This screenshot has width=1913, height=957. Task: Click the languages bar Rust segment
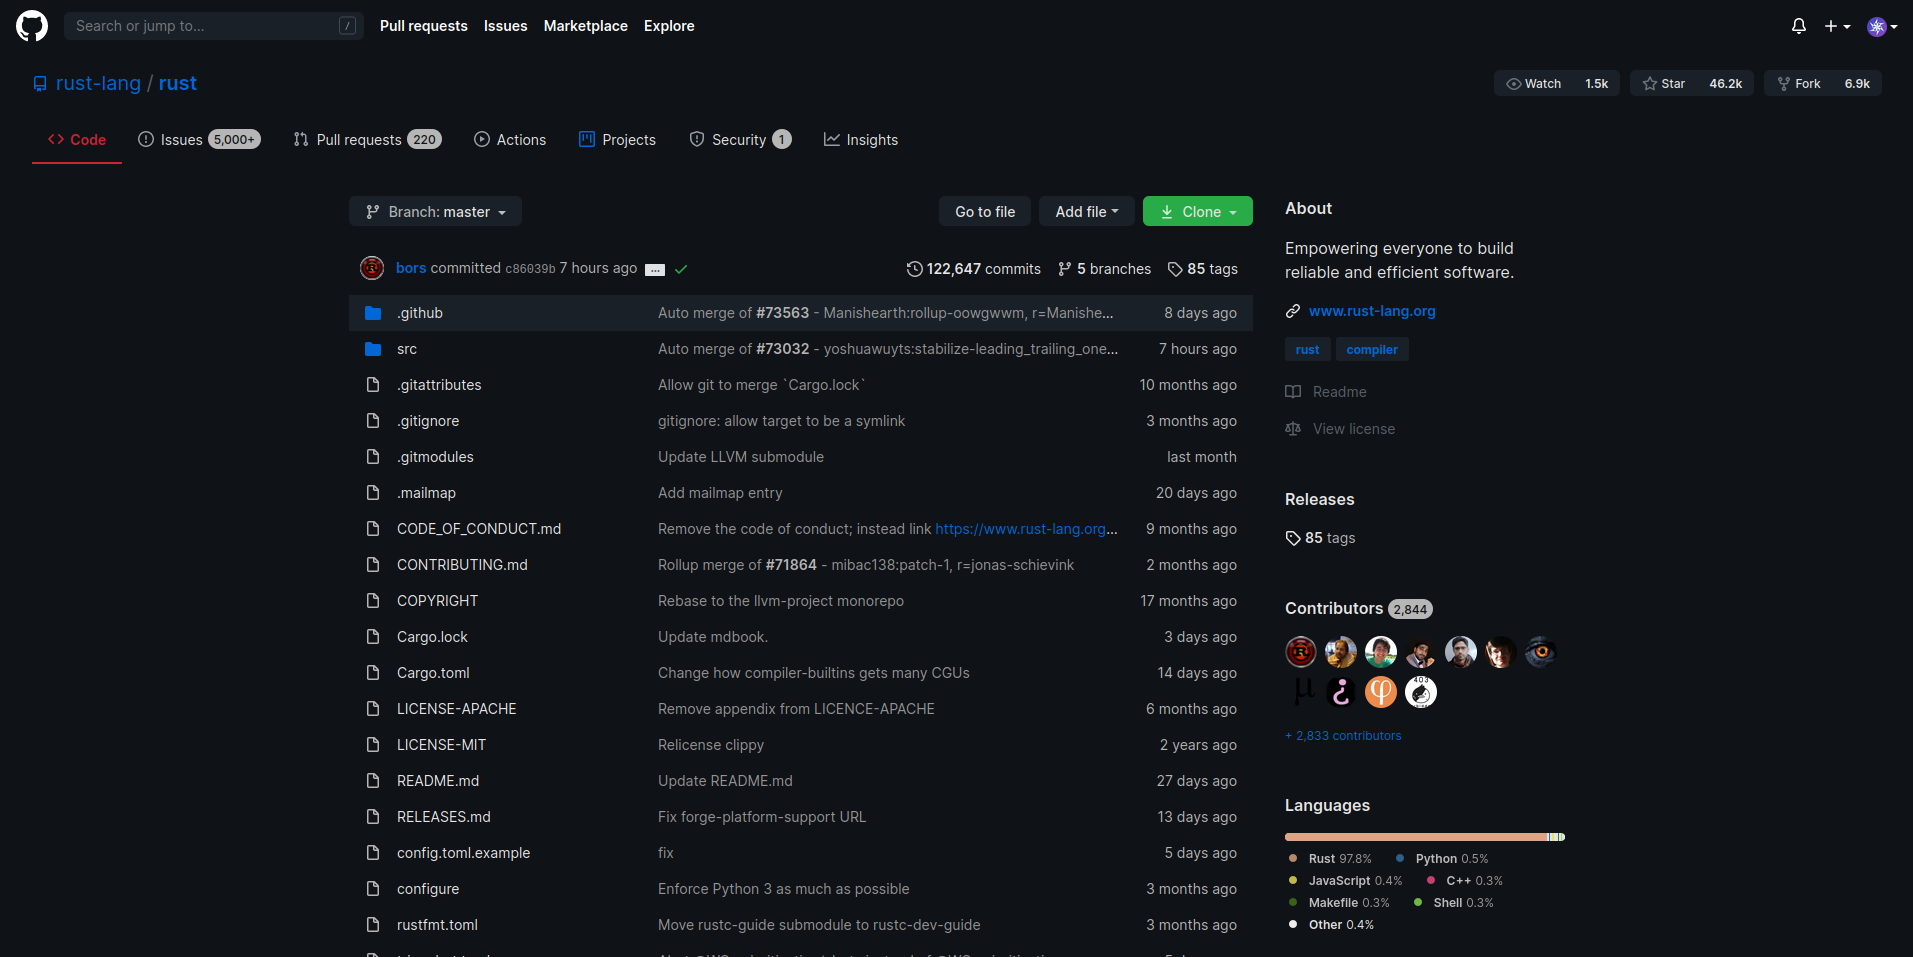1416,837
